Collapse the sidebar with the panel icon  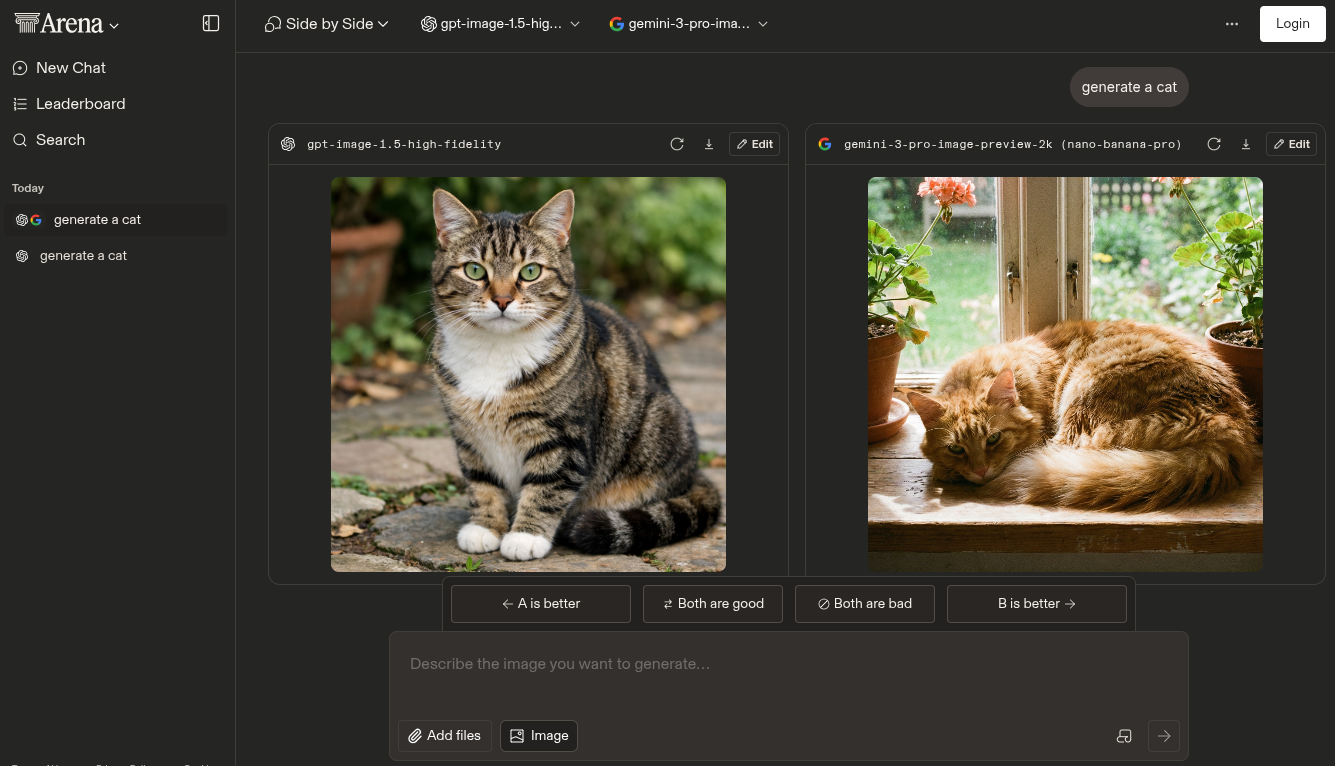[211, 23]
